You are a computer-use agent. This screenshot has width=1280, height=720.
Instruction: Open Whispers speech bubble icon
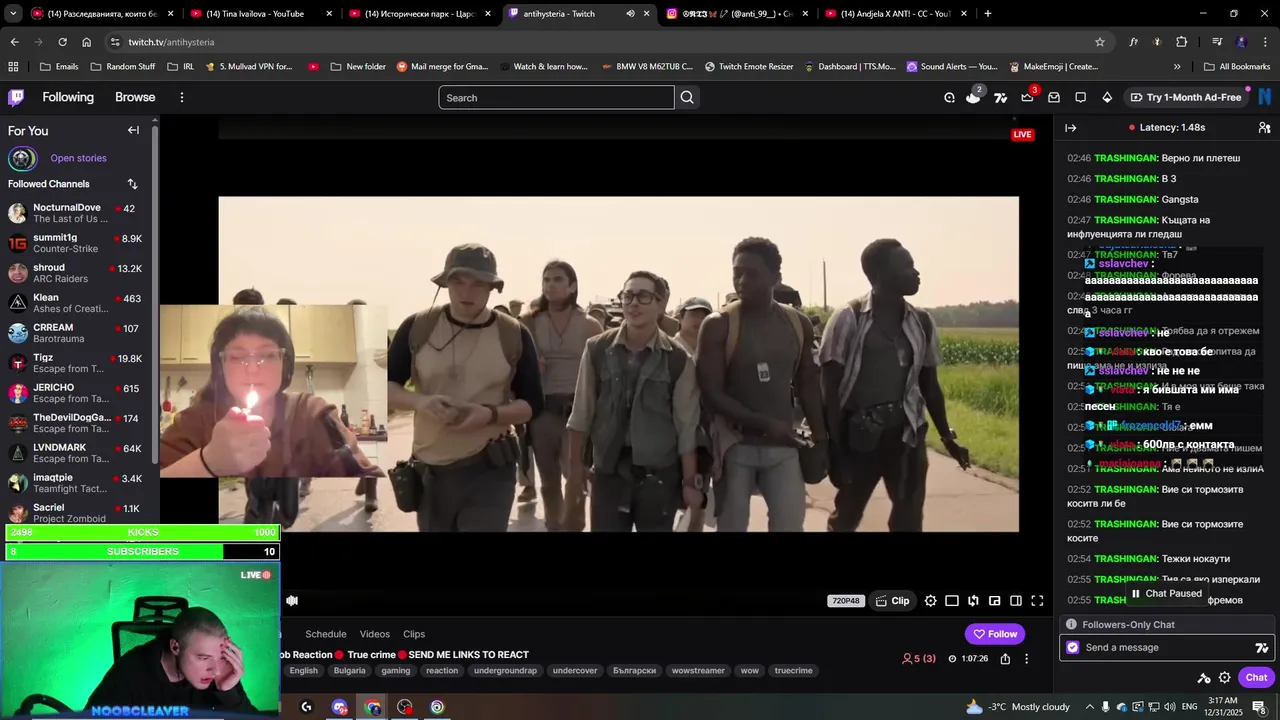[x=1080, y=97]
